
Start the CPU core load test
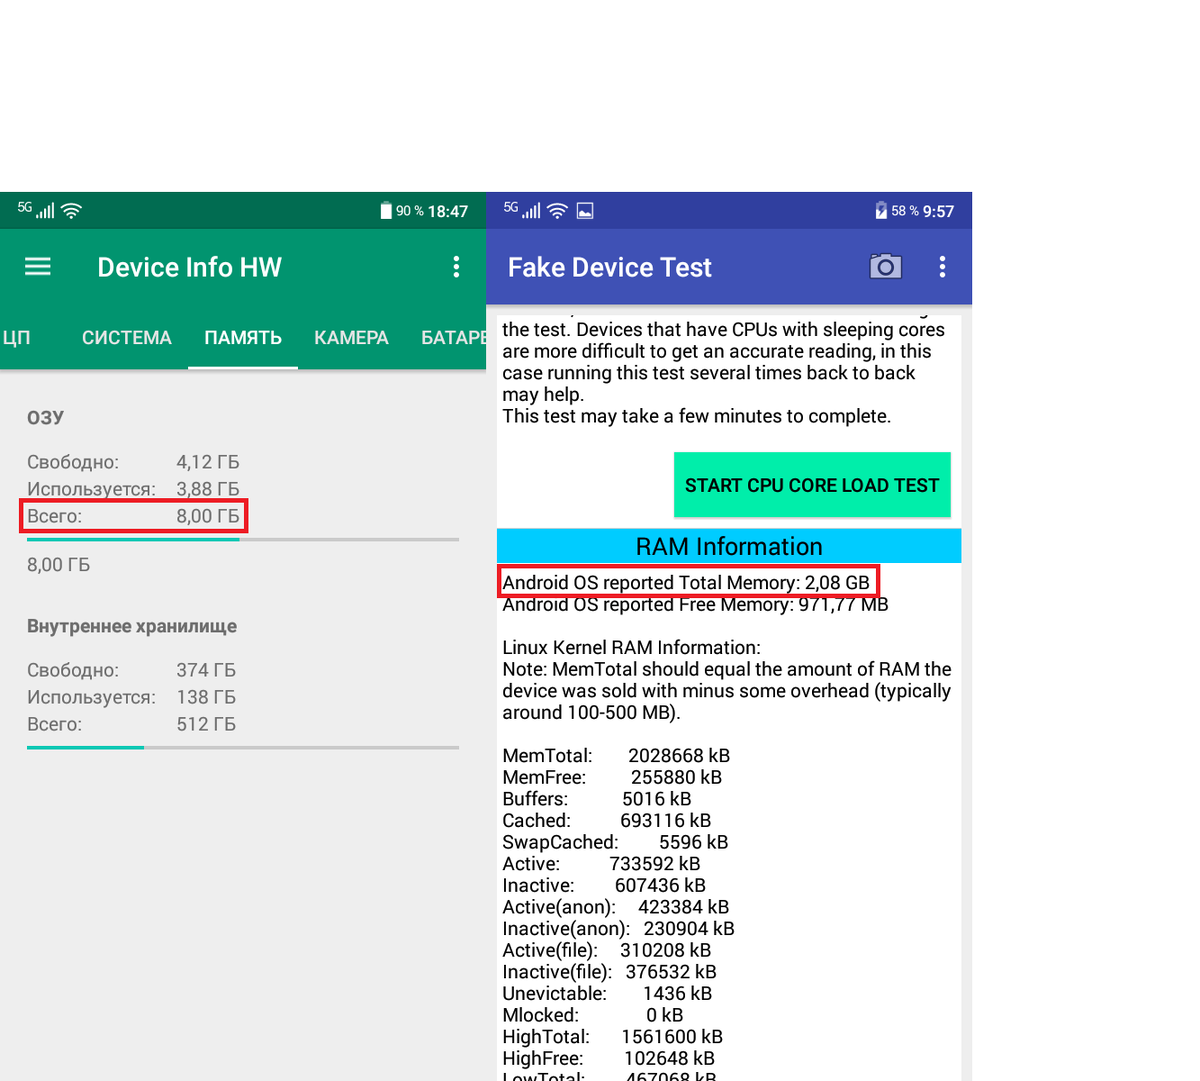click(x=812, y=485)
